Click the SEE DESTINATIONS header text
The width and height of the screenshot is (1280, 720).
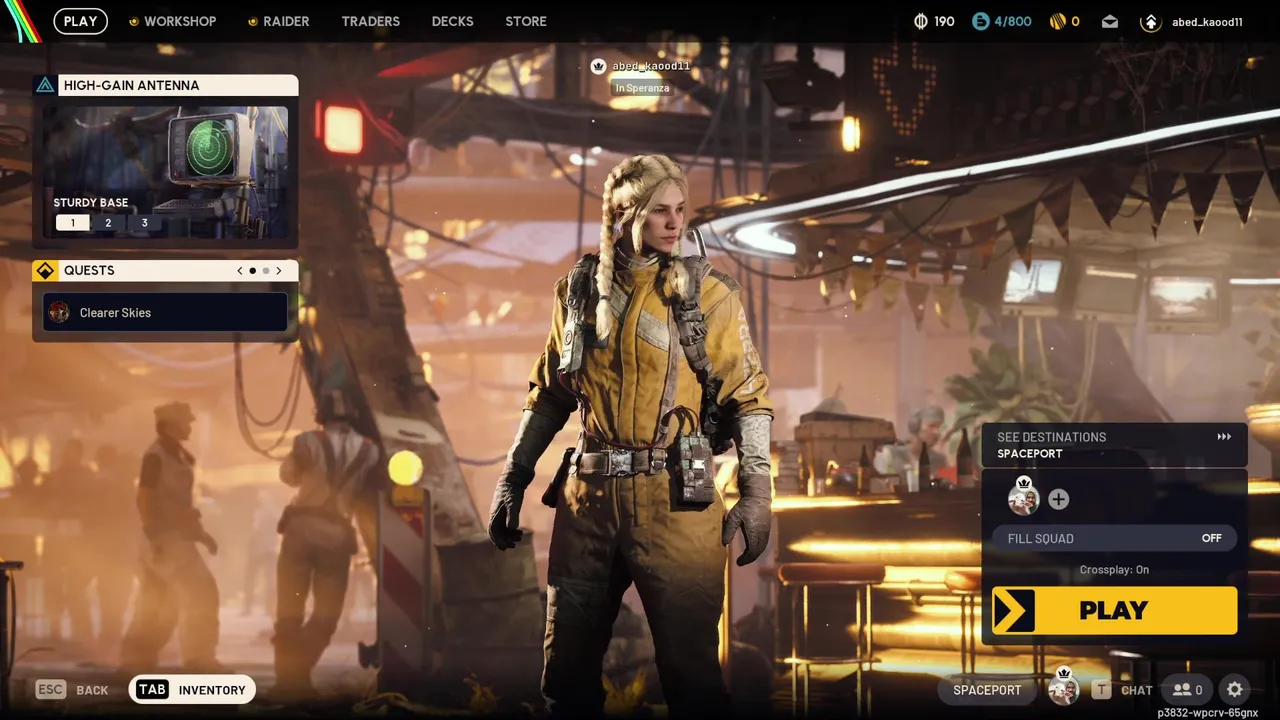click(1051, 437)
